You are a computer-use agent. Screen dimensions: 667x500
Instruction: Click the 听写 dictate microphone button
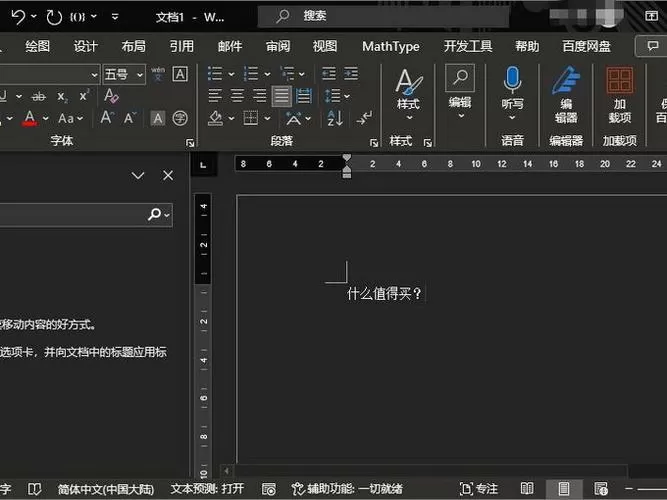point(512,94)
